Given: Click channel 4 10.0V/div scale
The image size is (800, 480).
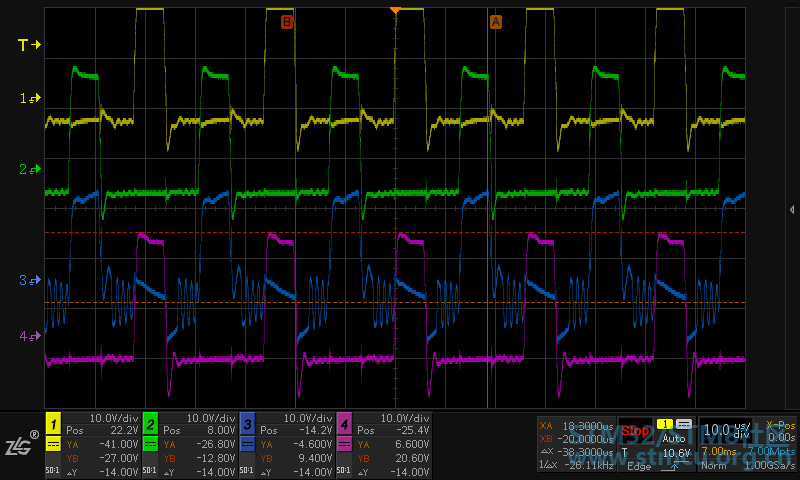Looking at the screenshot, I should (x=405, y=418).
